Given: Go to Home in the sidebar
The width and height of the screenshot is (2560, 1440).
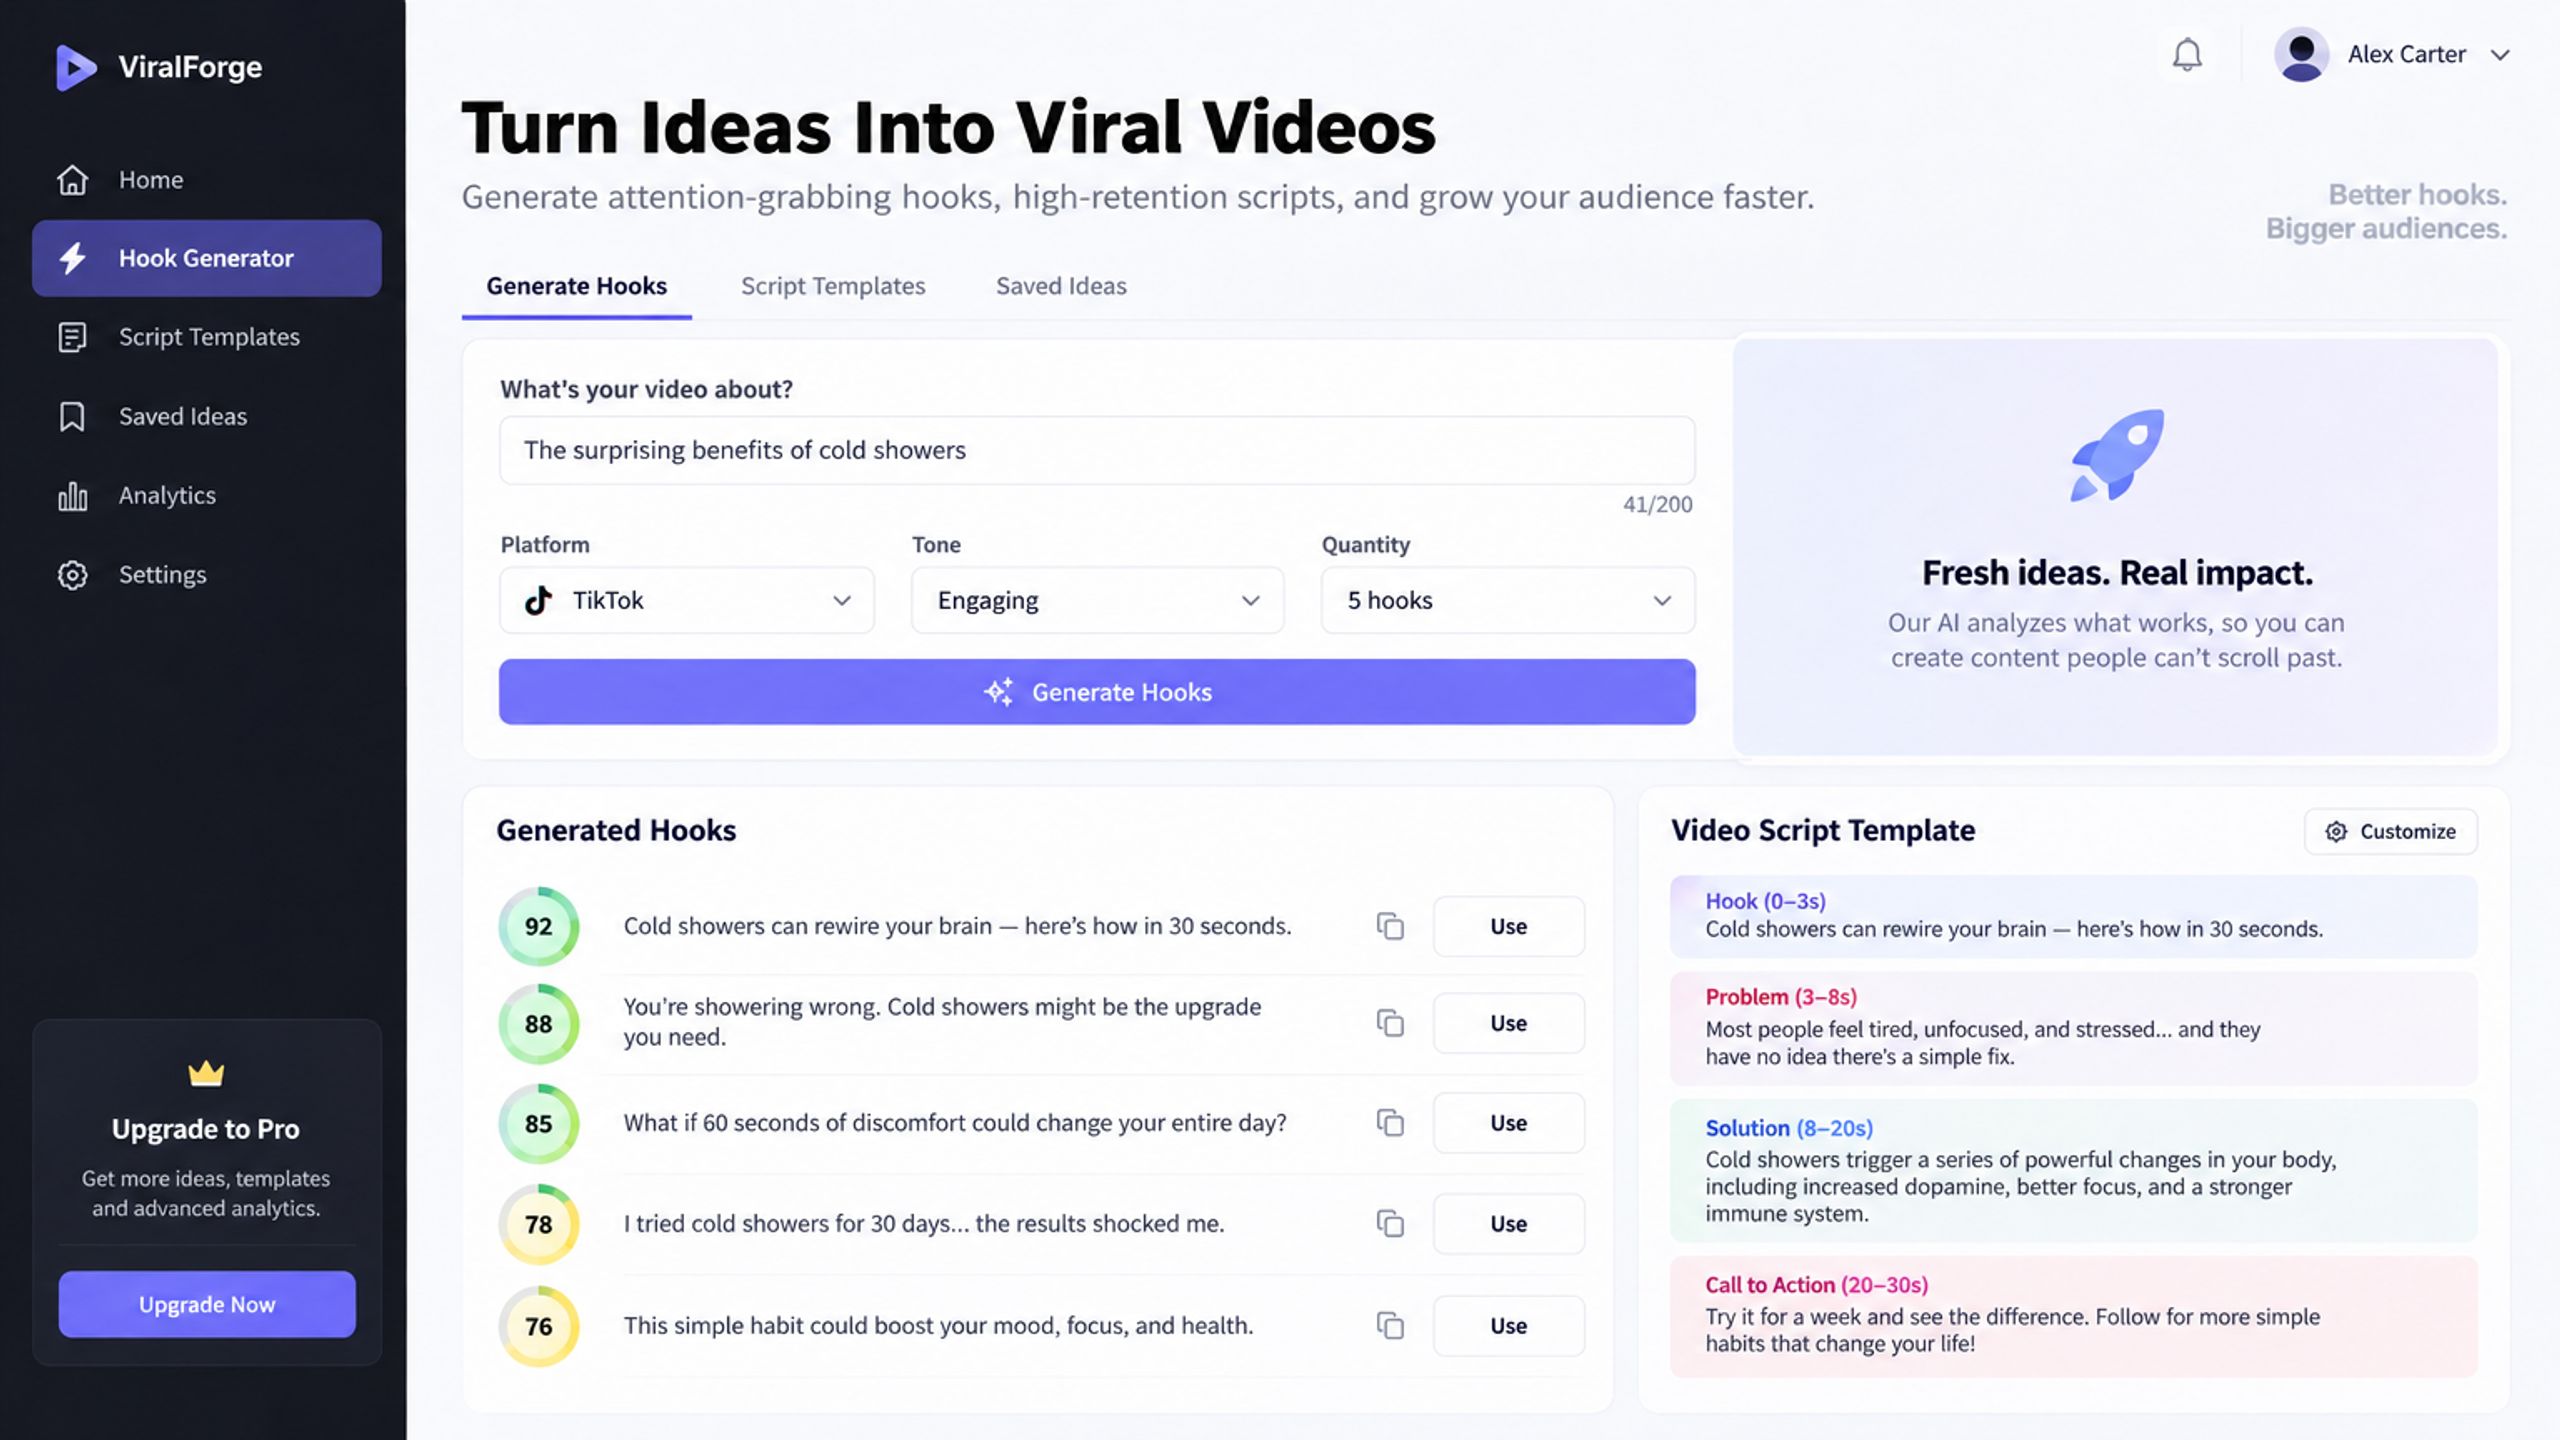Looking at the screenshot, I should [x=207, y=180].
